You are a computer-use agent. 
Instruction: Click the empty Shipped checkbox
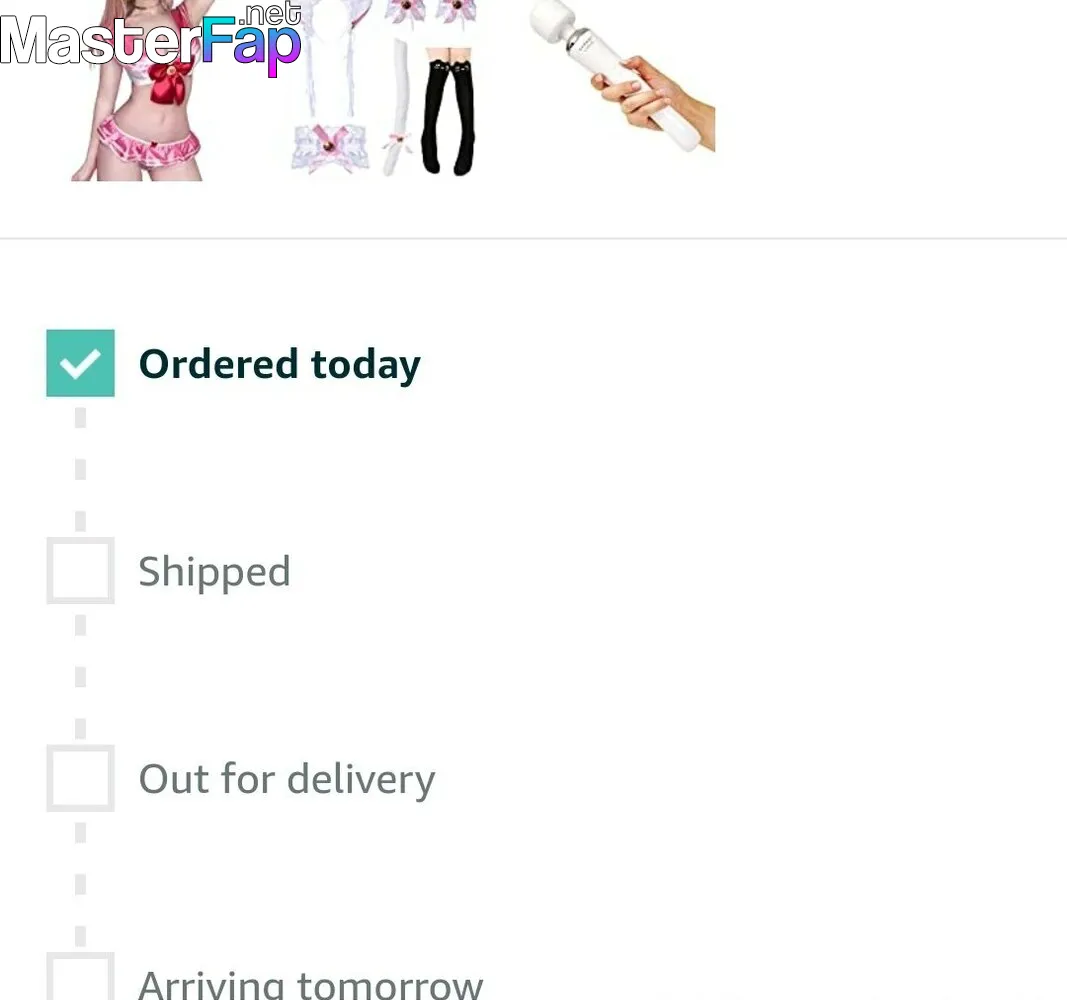(80, 570)
